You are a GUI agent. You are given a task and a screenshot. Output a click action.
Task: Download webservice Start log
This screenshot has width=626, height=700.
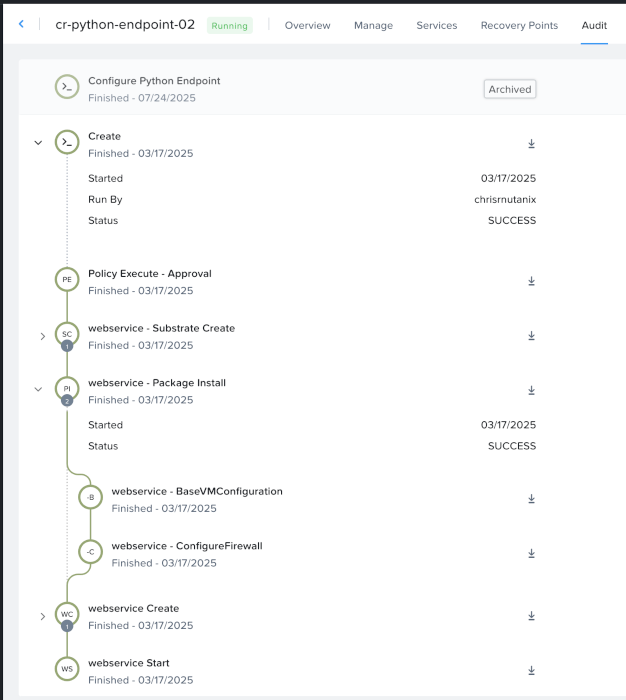[x=531, y=670]
